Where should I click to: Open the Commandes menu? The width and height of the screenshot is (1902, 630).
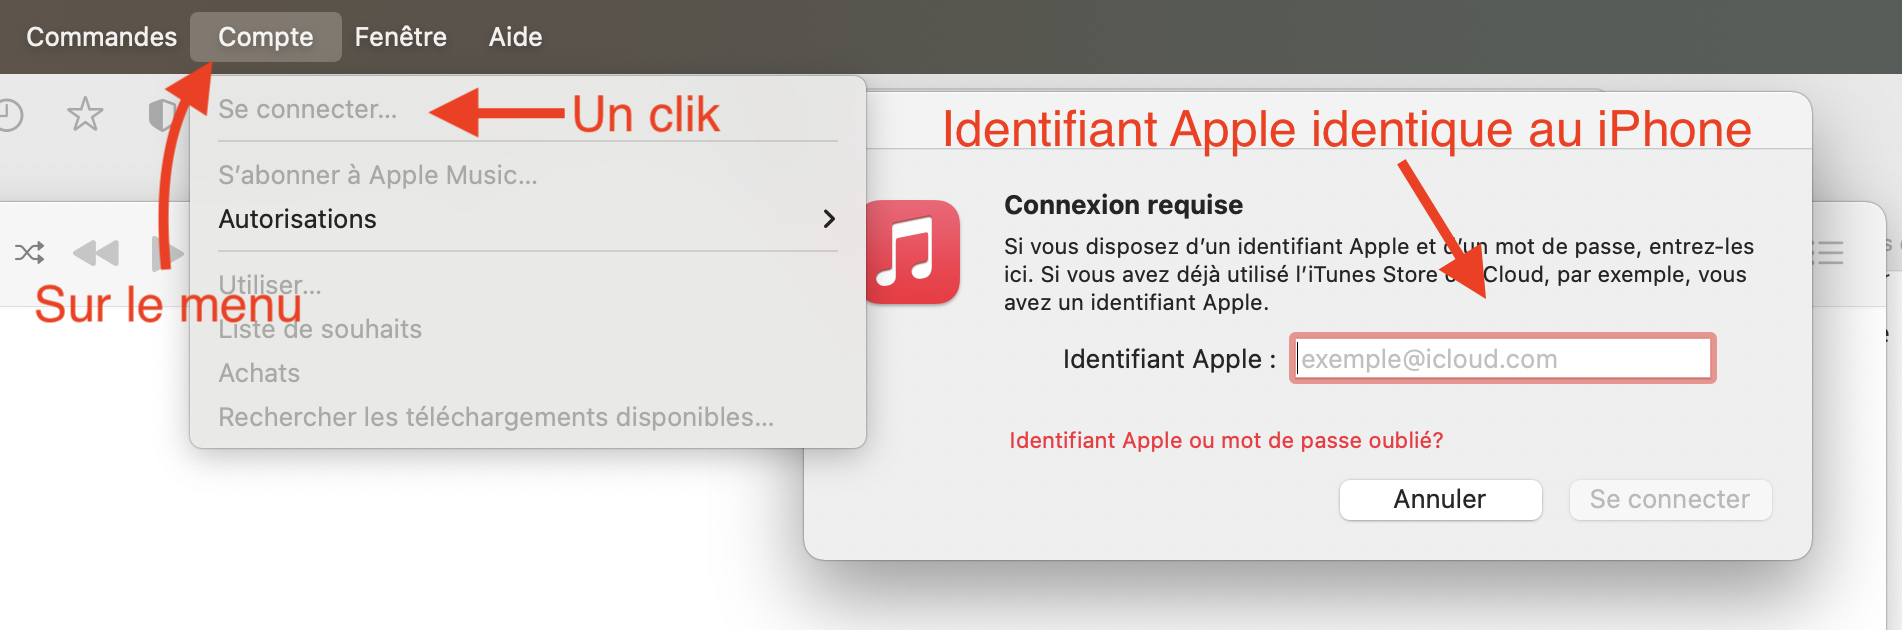point(101,37)
